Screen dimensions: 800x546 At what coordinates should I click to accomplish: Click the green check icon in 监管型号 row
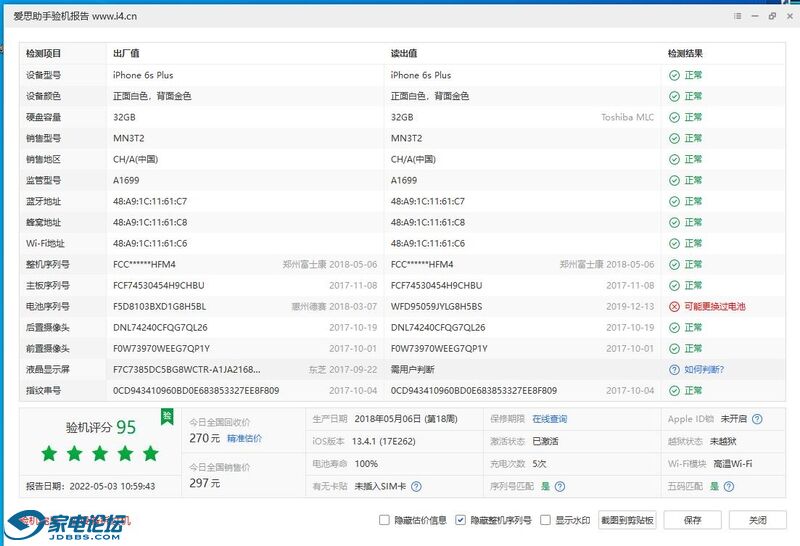(x=674, y=180)
